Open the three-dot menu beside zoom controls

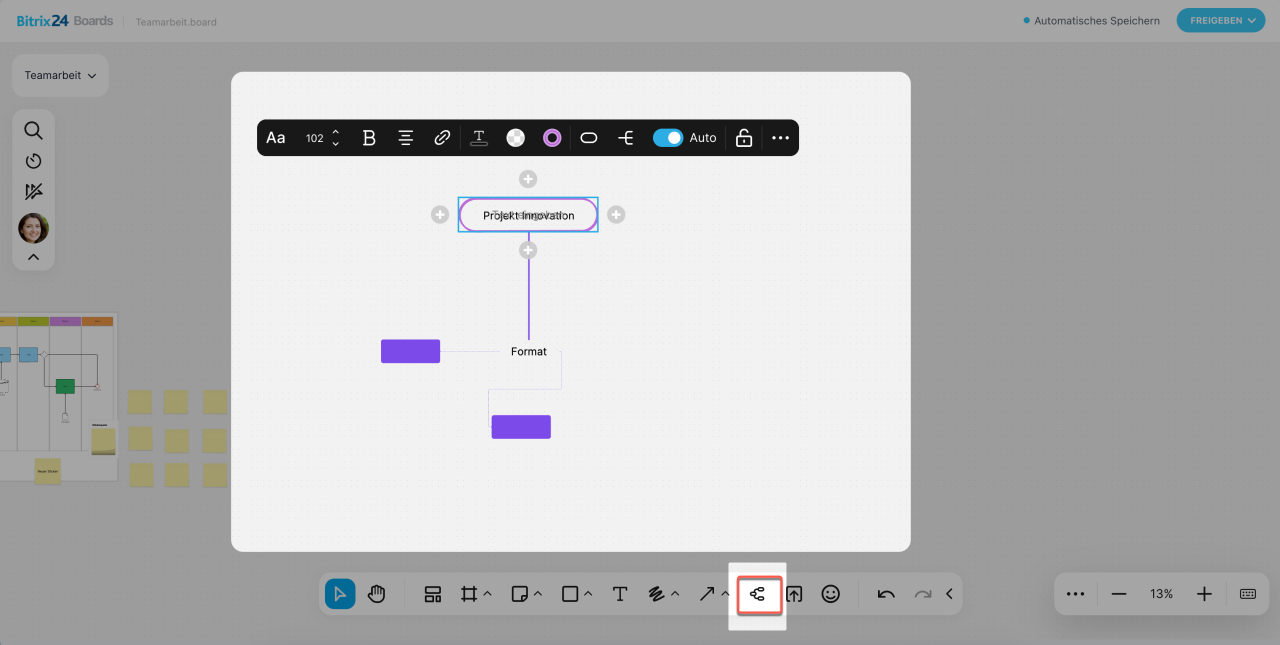[x=1075, y=594]
